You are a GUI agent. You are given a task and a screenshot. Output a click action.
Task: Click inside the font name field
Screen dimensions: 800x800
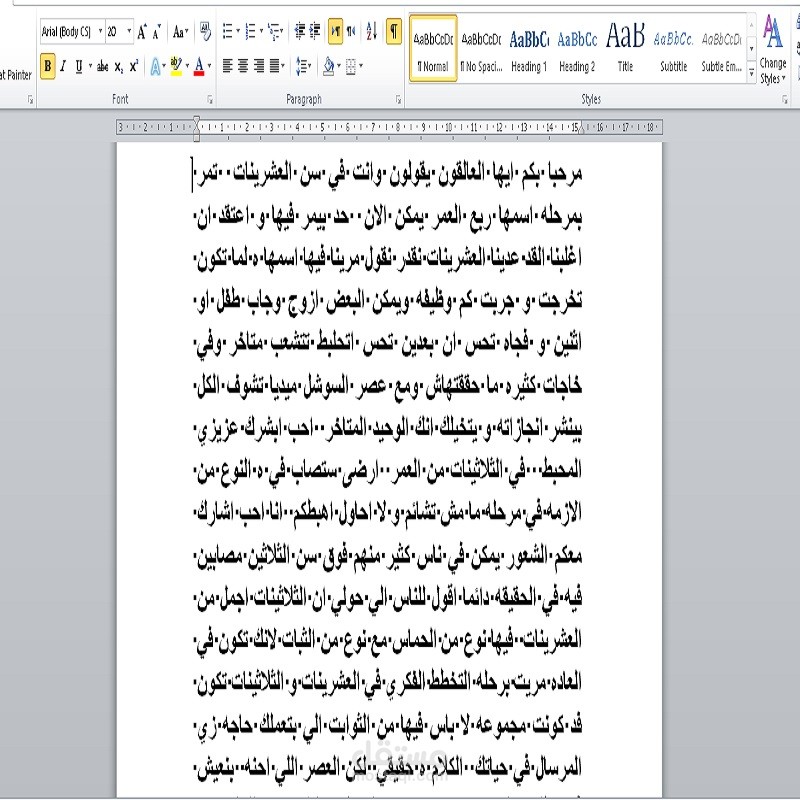click(x=68, y=32)
